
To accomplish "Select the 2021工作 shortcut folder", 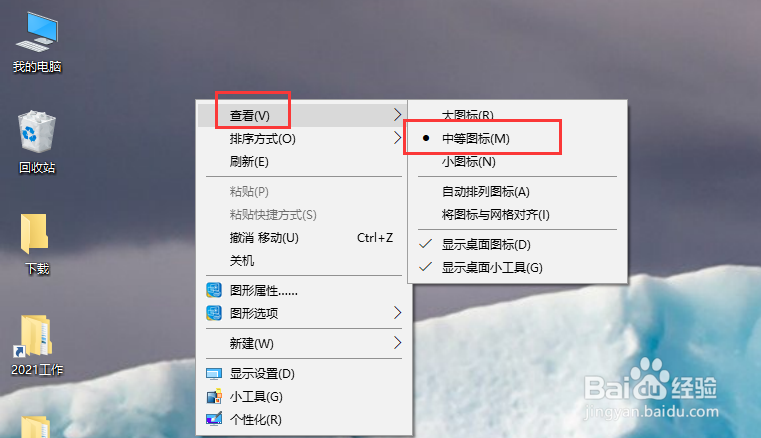I will tap(37, 345).
